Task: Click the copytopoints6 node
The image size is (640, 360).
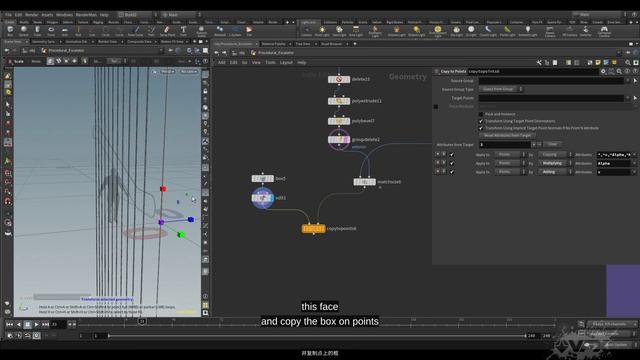Action: (313, 229)
